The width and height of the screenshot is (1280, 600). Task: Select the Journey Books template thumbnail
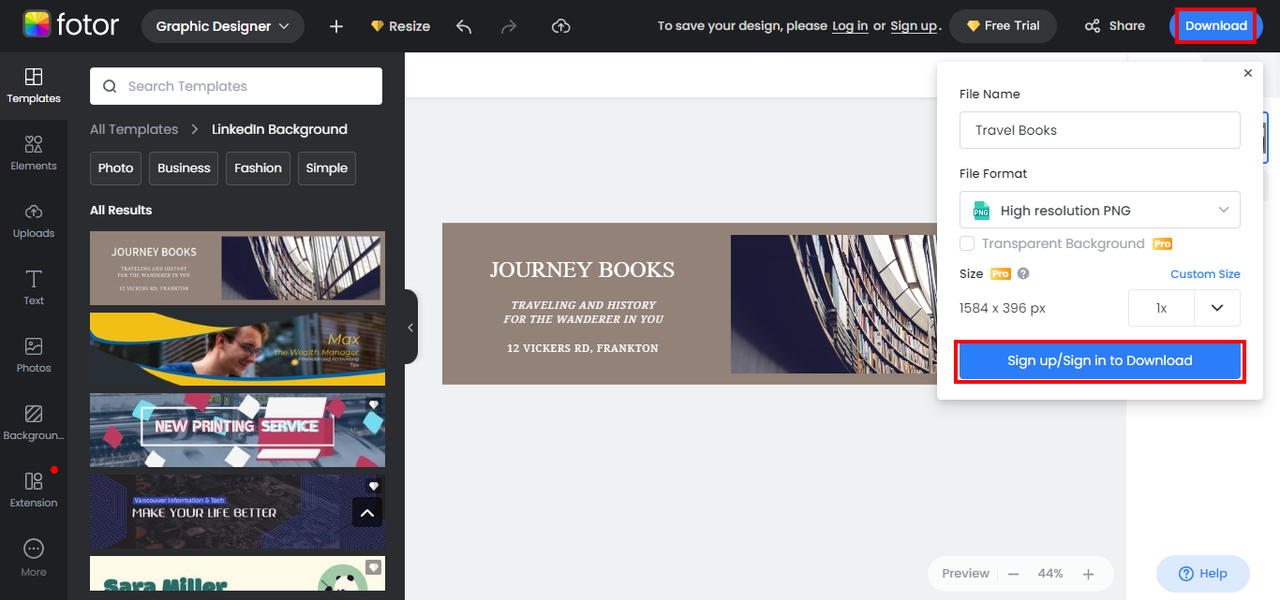[237, 268]
